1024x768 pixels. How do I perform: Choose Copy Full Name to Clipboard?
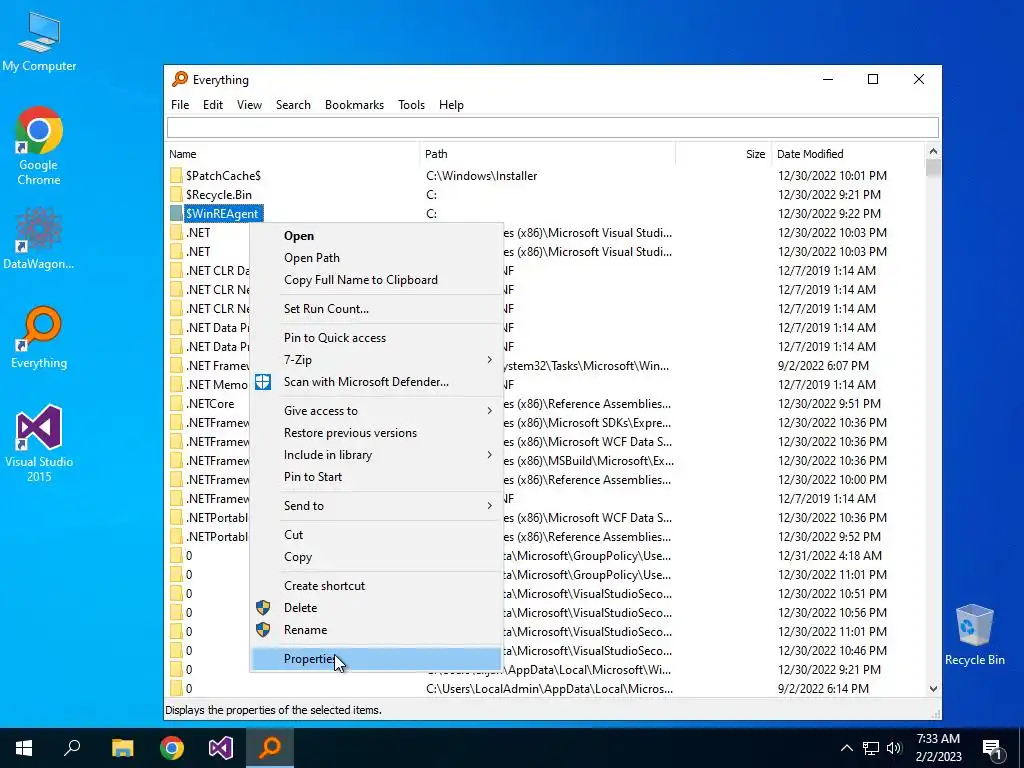pos(376,280)
